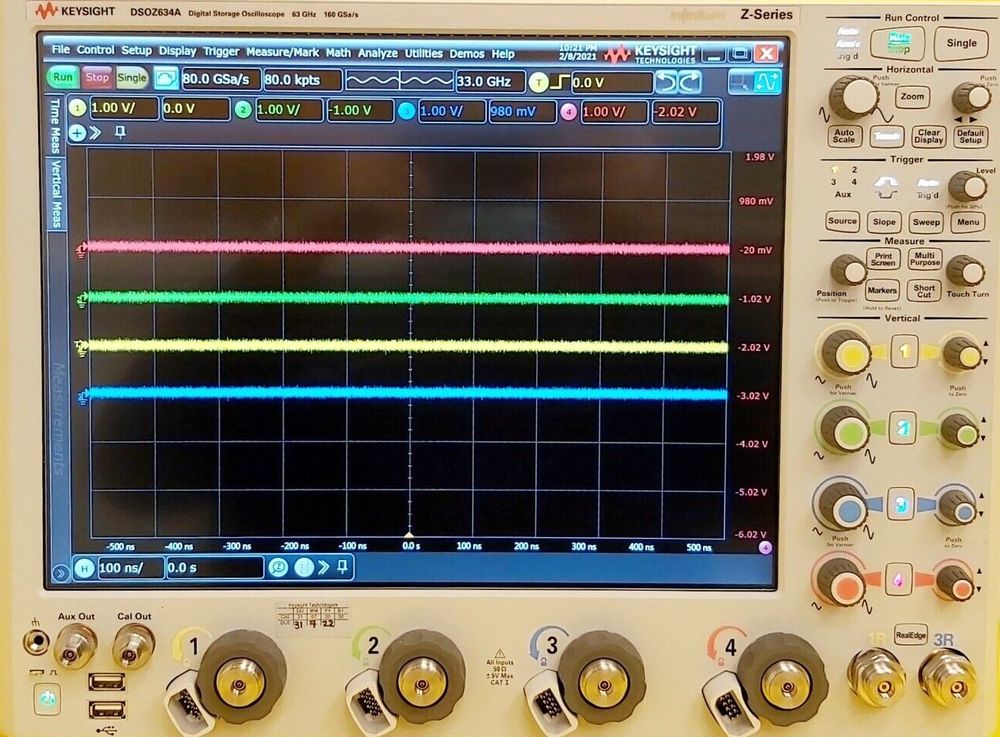Click the redo arrow icon
This screenshot has width=1000, height=737.
[690, 83]
